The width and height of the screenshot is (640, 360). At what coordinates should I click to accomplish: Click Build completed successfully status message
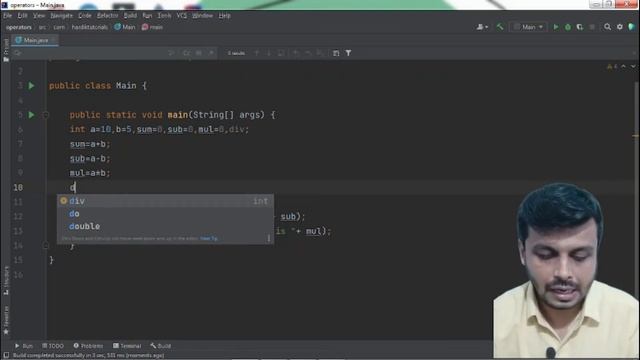point(88,356)
